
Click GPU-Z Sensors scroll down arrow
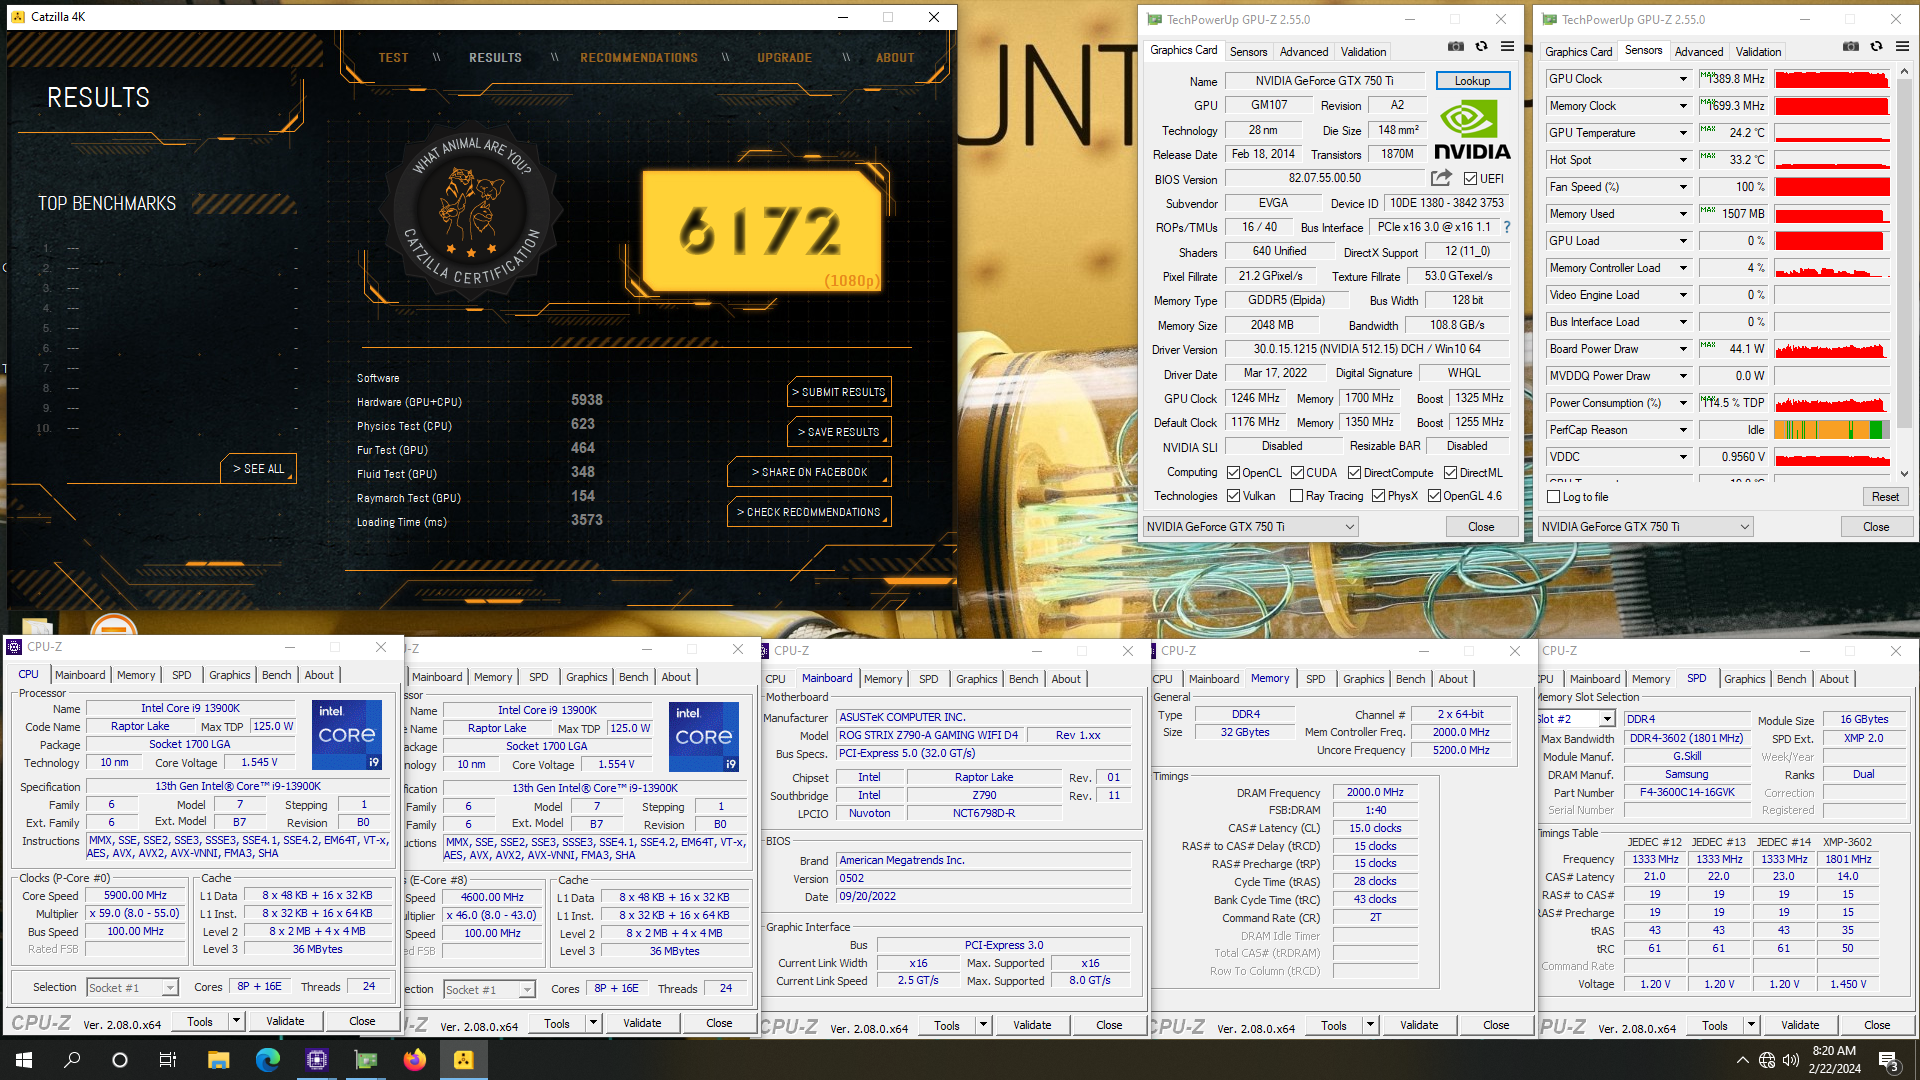click(x=1904, y=474)
